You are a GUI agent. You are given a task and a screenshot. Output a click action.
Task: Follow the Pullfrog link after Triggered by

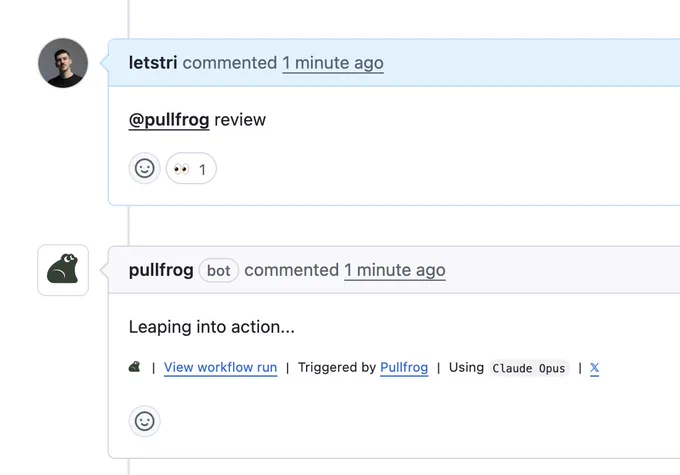(x=404, y=367)
